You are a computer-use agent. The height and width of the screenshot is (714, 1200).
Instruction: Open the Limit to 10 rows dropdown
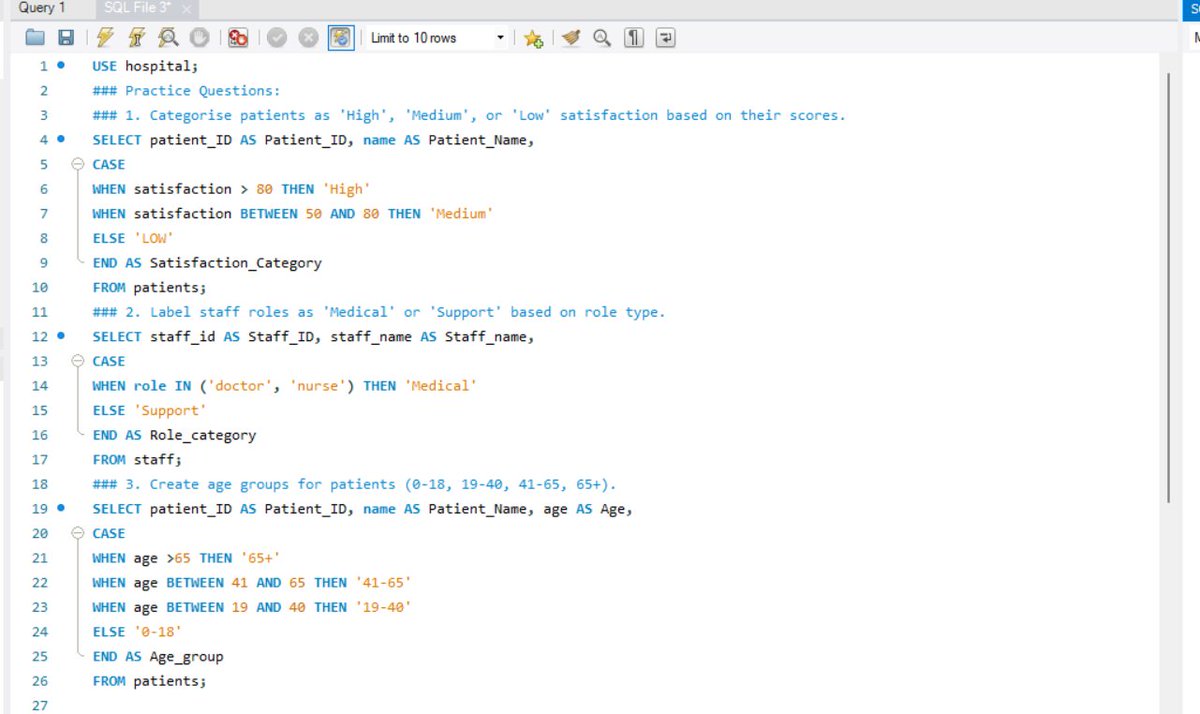point(438,38)
